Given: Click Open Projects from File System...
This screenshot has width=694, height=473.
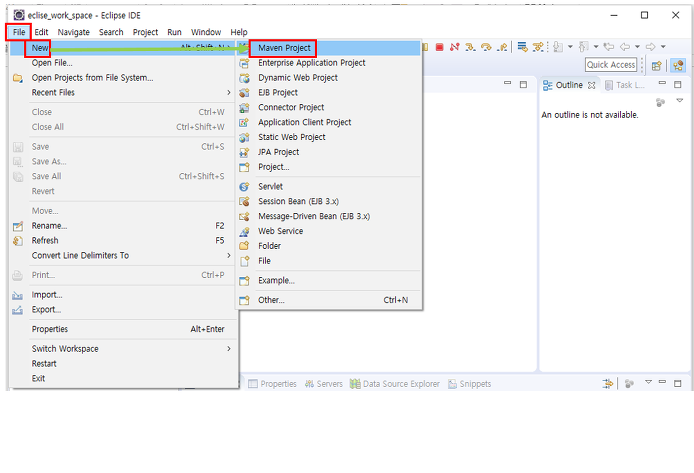Looking at the screenshot, I should tap(124, 78).
